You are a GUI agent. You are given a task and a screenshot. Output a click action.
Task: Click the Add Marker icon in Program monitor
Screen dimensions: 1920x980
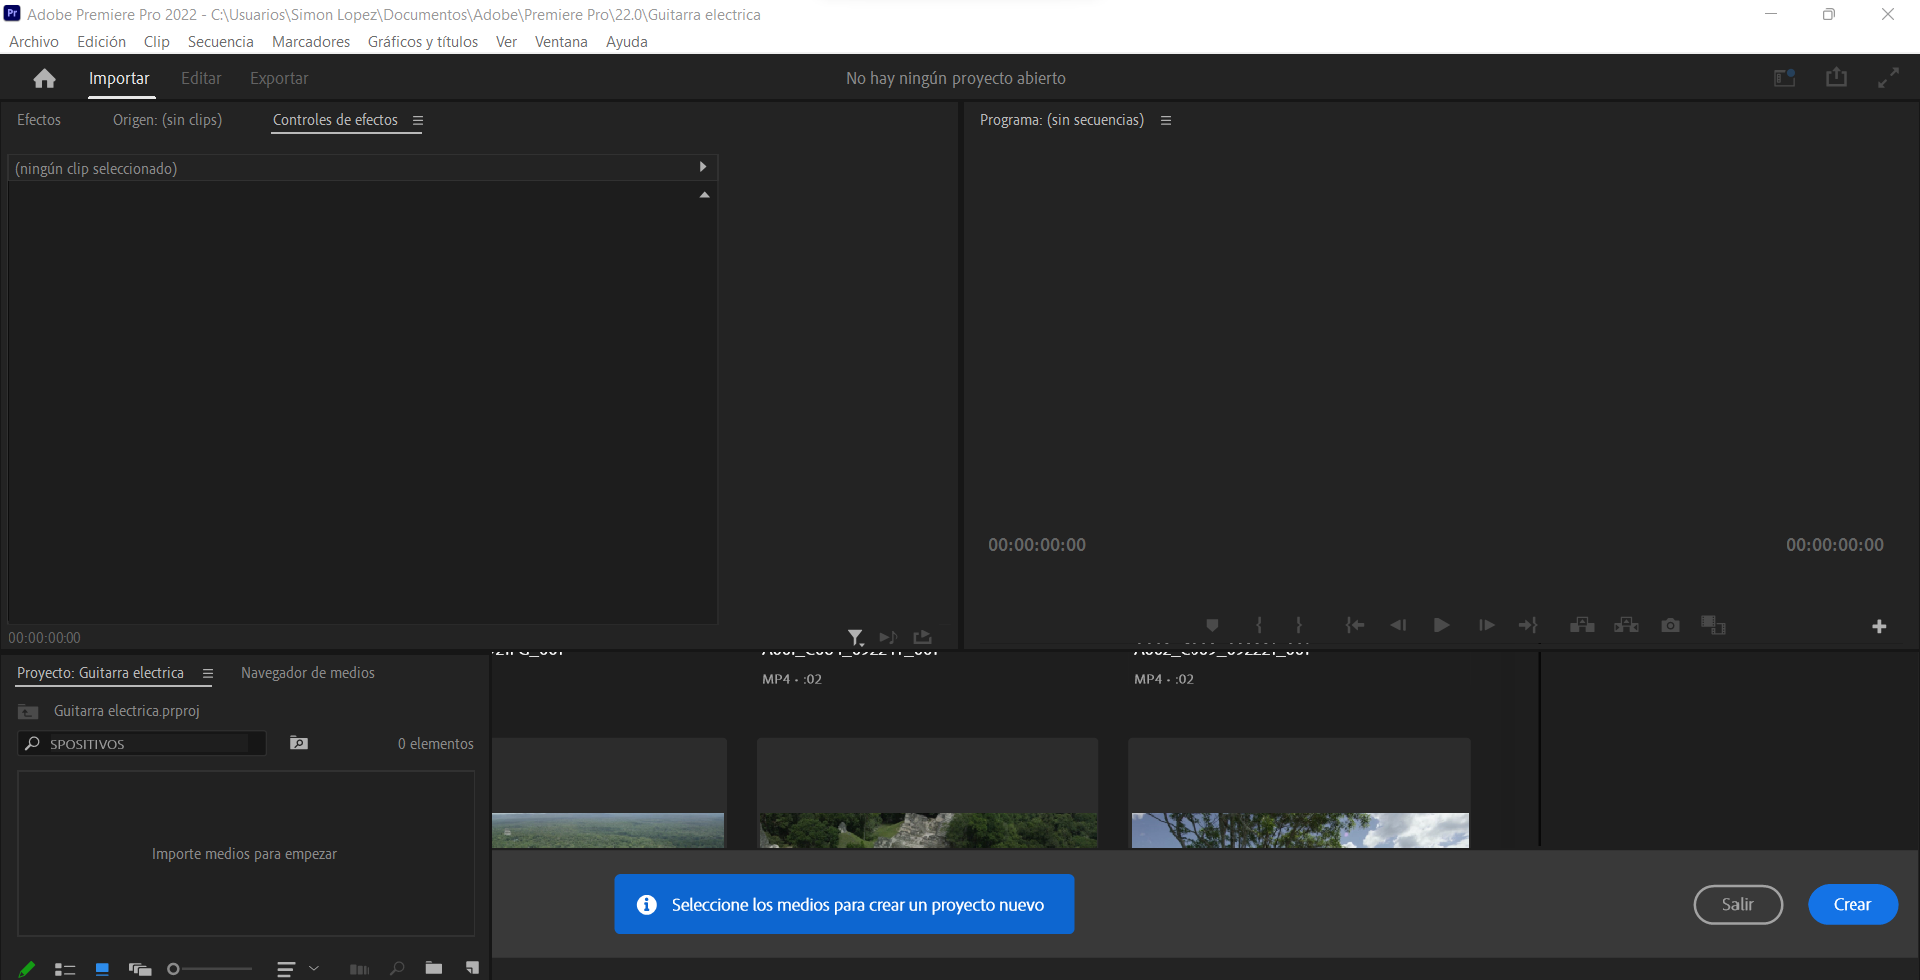tap(1212, 625)
